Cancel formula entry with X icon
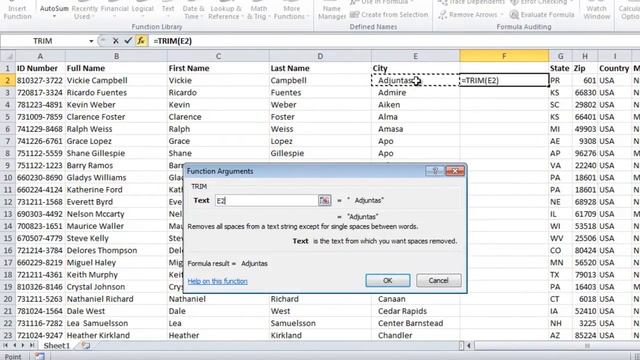Screen dimensions: 640x360 point(116,41)
